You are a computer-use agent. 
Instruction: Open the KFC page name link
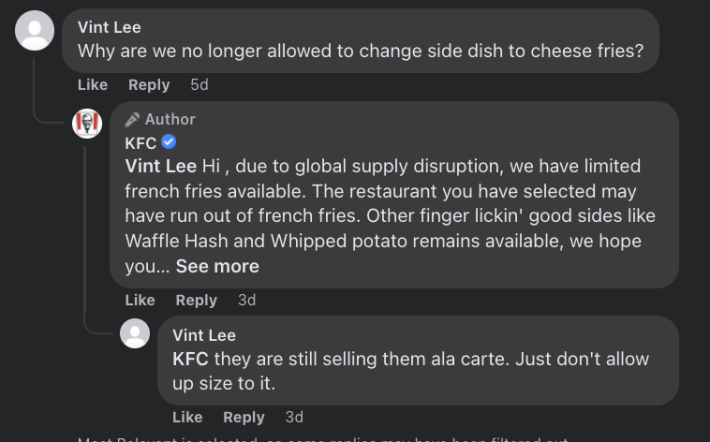pos(141,143)
